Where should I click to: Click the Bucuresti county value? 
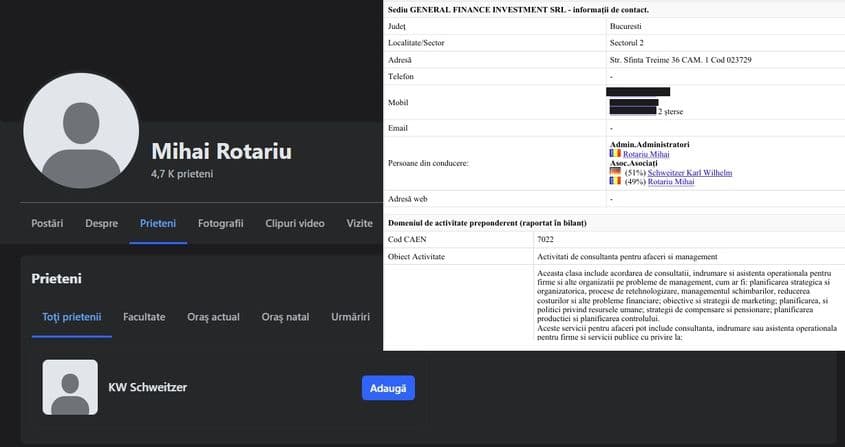pyautogui.click(x=626, y=26)
